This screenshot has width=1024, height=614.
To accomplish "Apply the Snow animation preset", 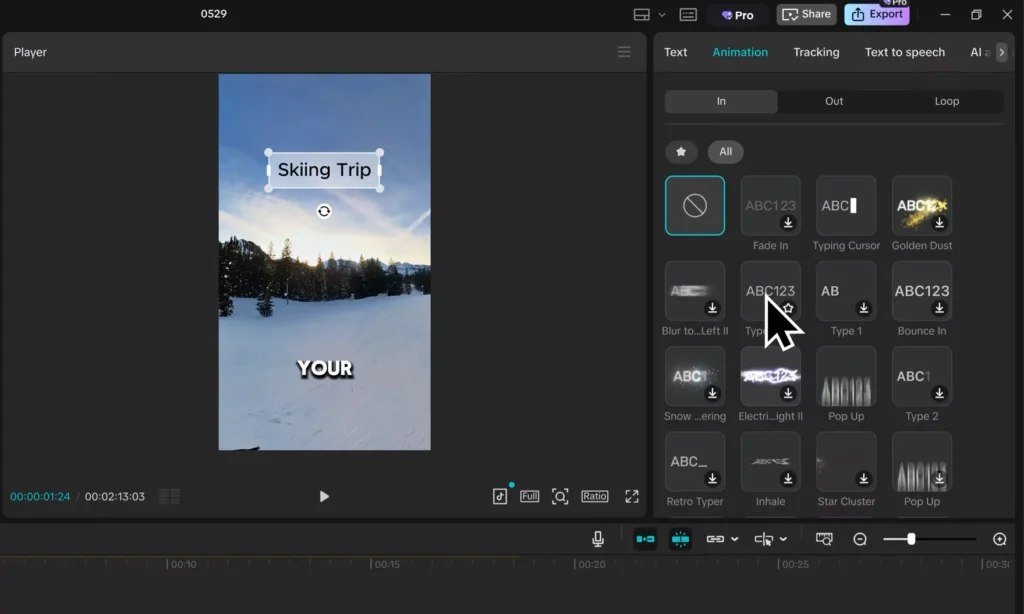I will click(695, 377).
